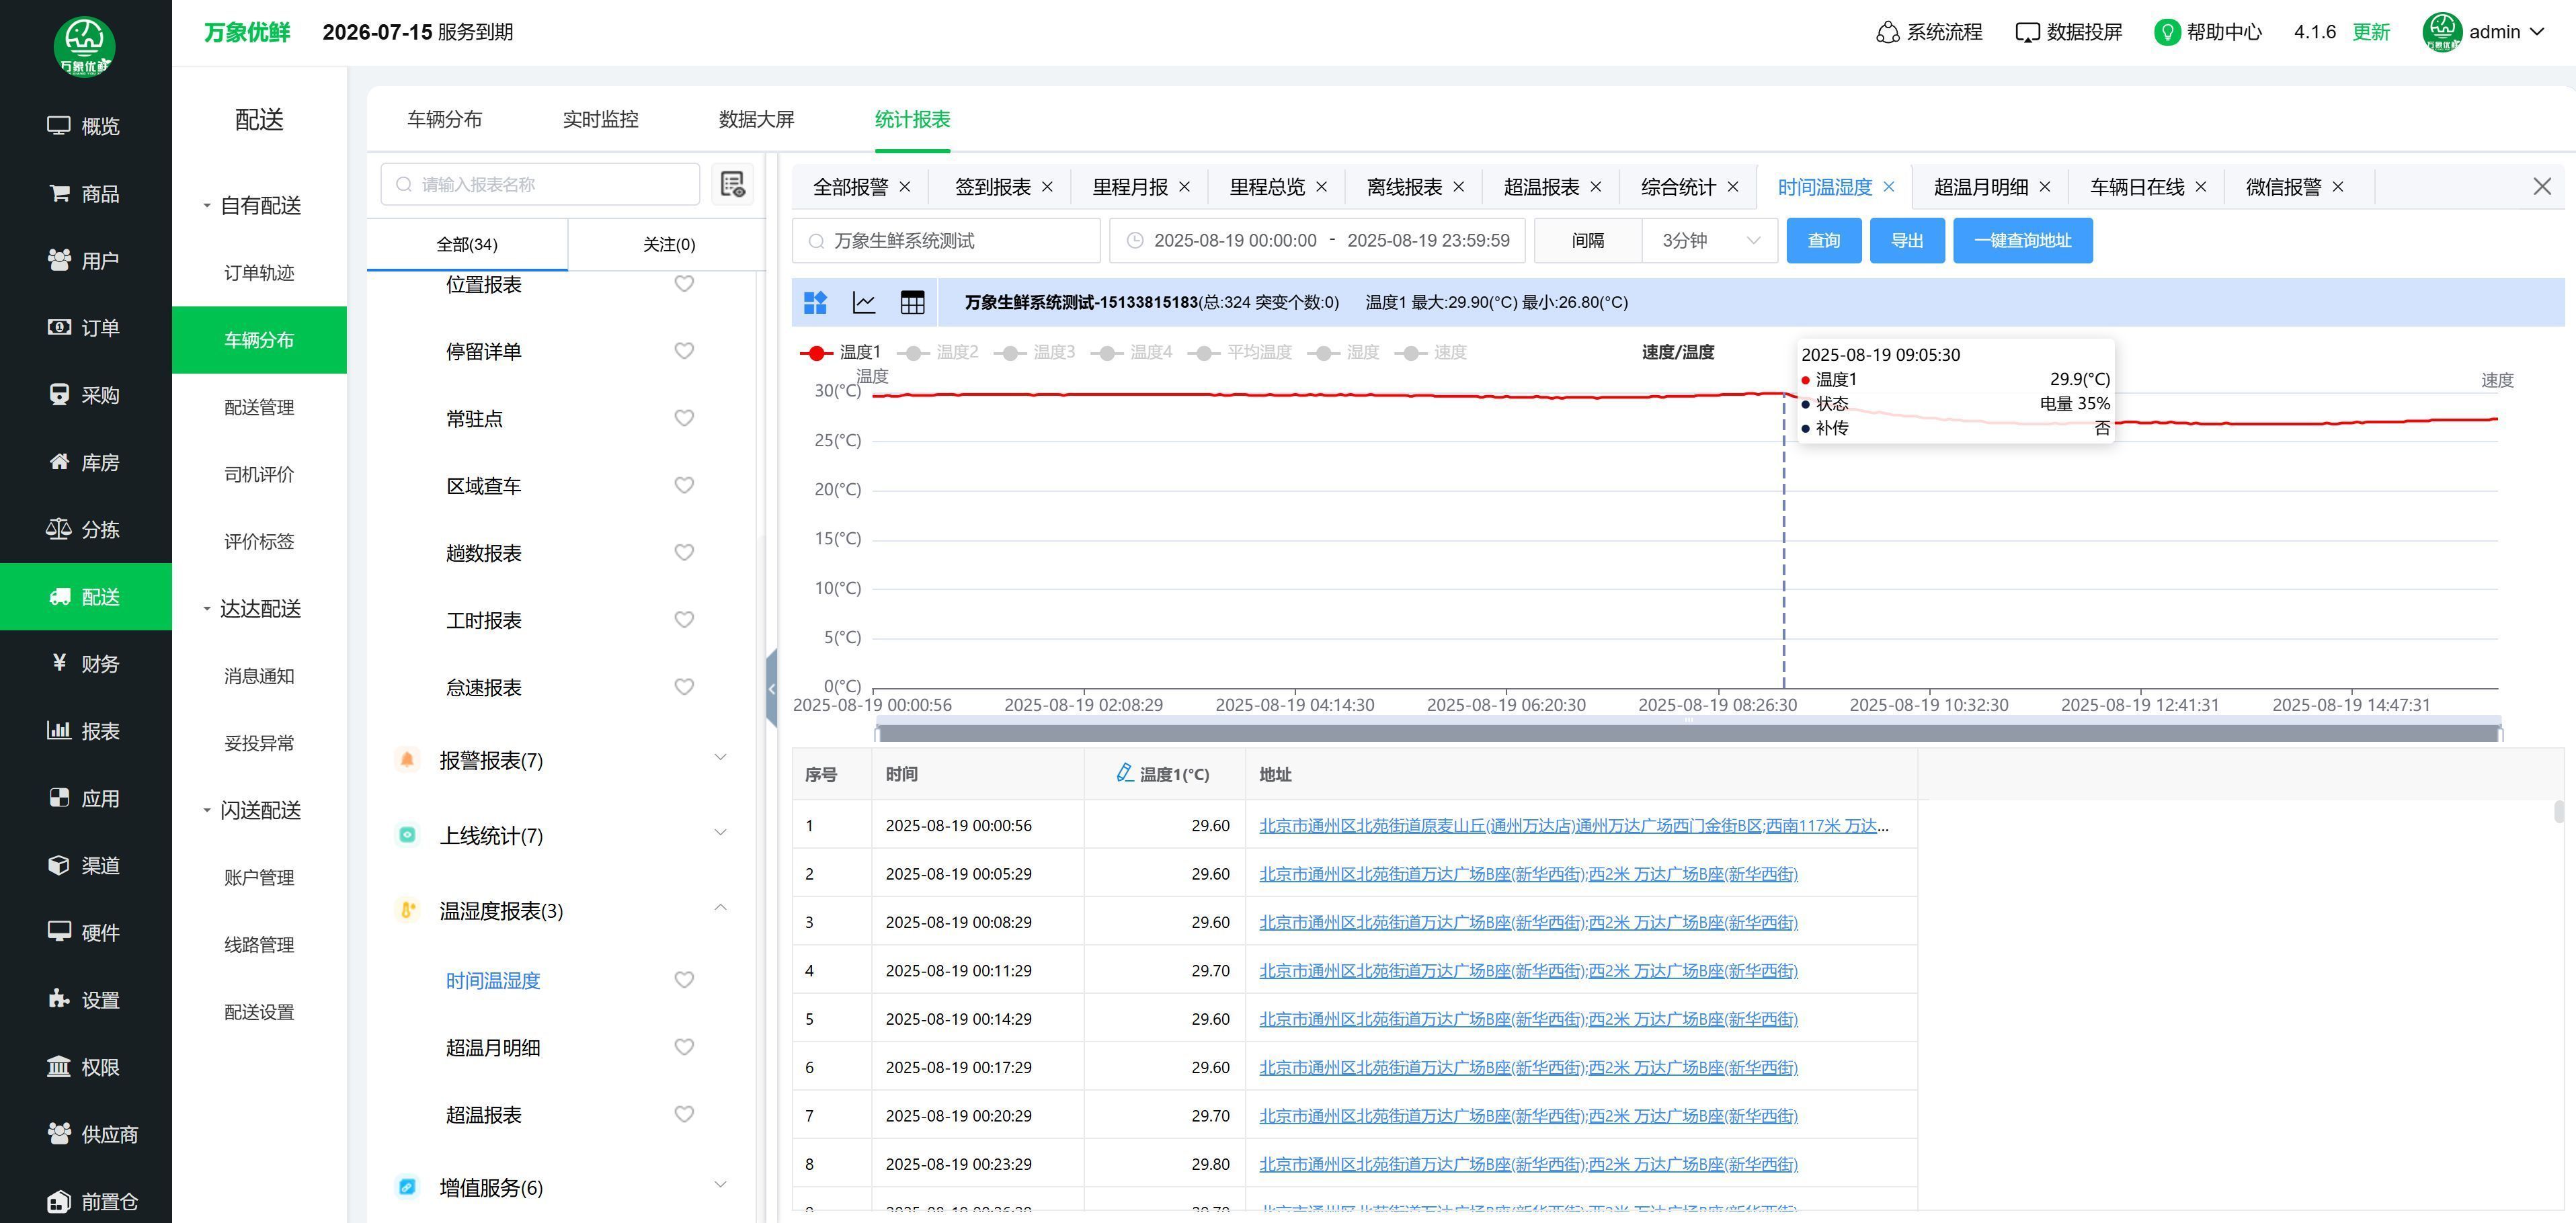Toggle the 平均温度 legend series

click(x=1240, y=352)
